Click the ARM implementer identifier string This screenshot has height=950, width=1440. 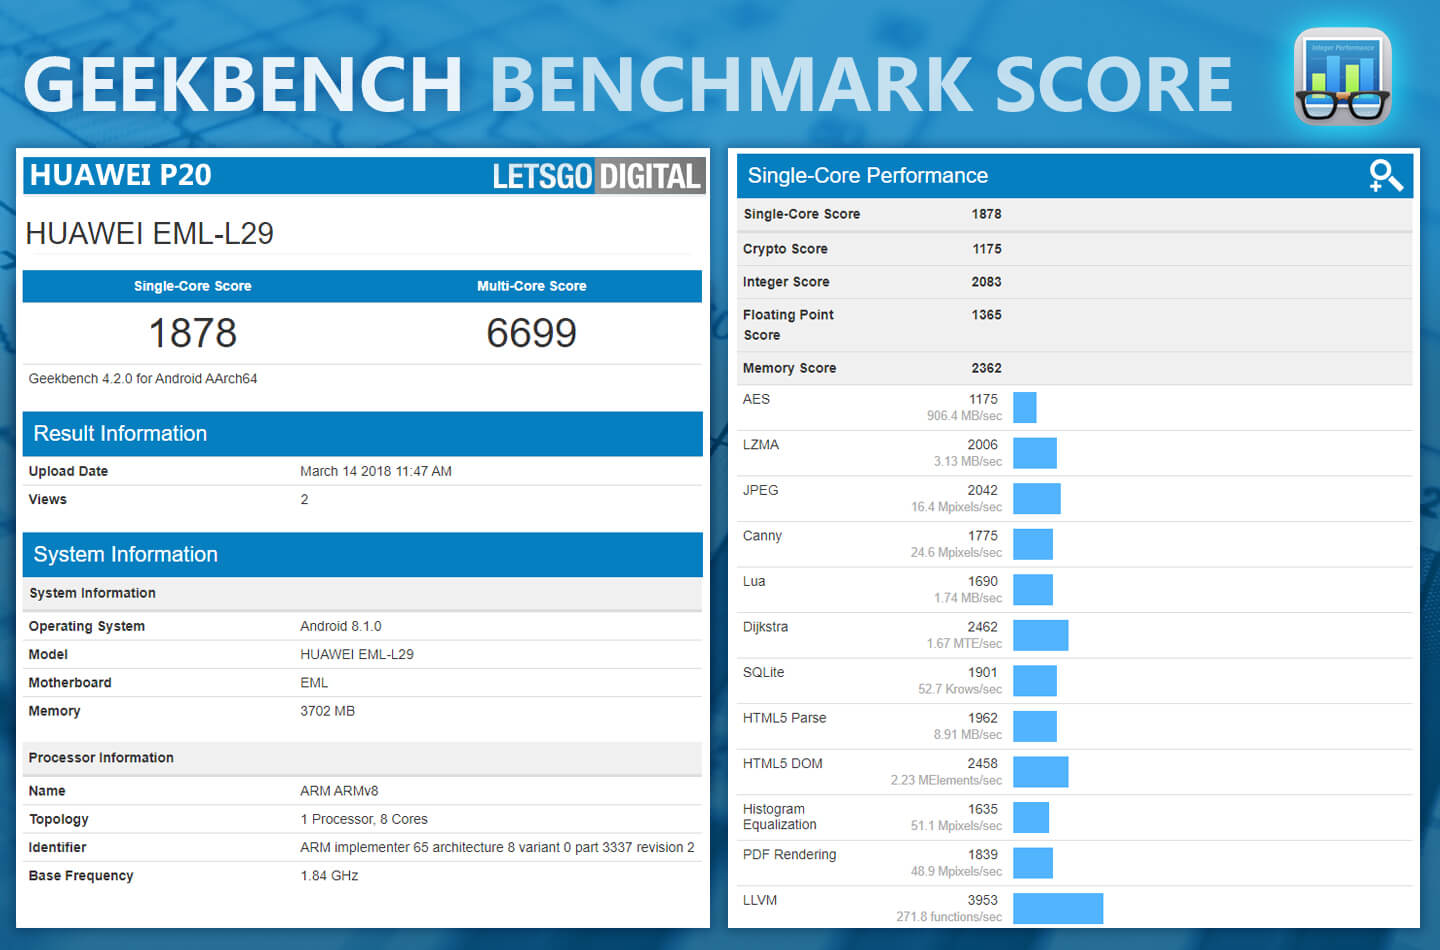497,847
